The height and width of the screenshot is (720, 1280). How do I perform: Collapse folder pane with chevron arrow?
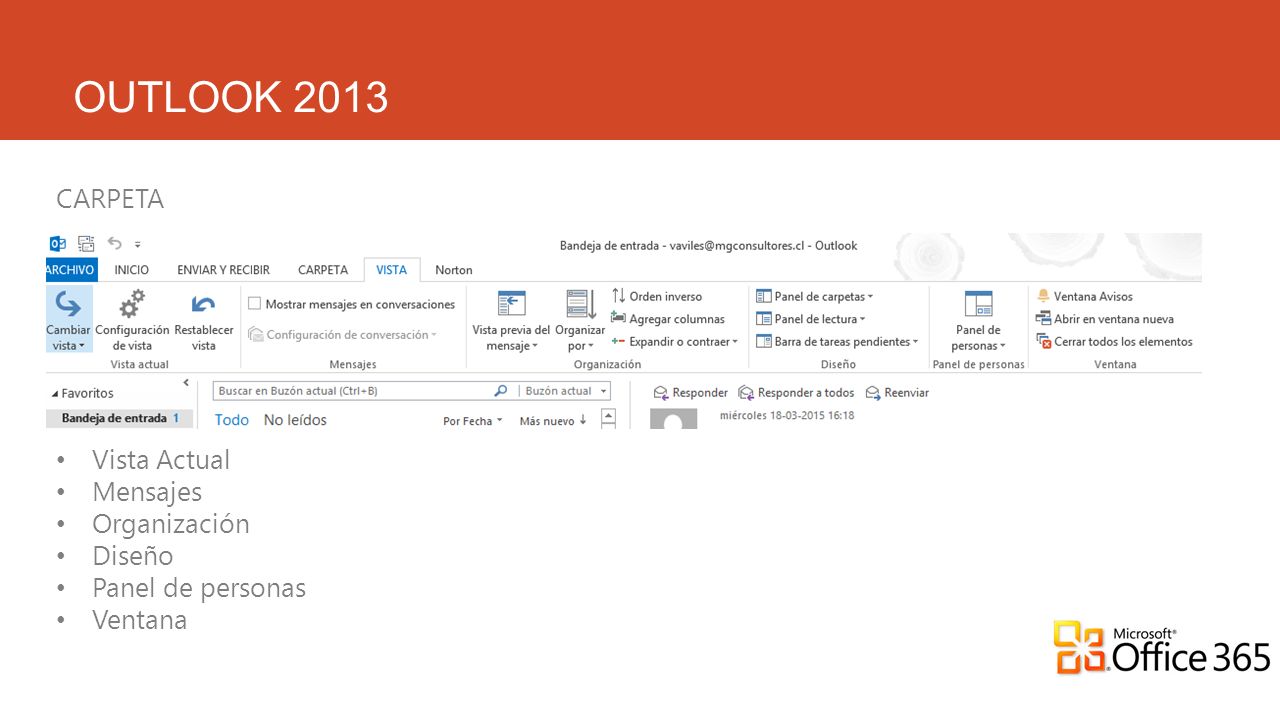[x=186, y=383]
